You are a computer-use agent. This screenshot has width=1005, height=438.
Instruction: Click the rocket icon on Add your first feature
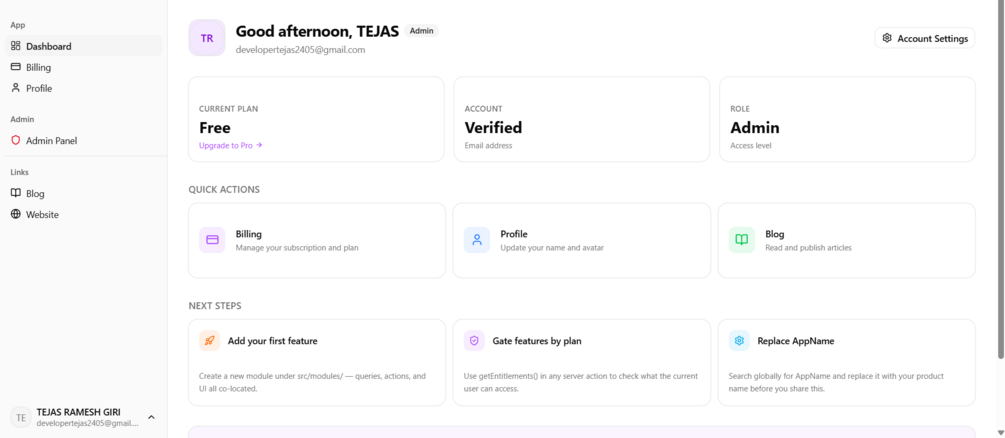pyautogui.click(x=210, y=341)
